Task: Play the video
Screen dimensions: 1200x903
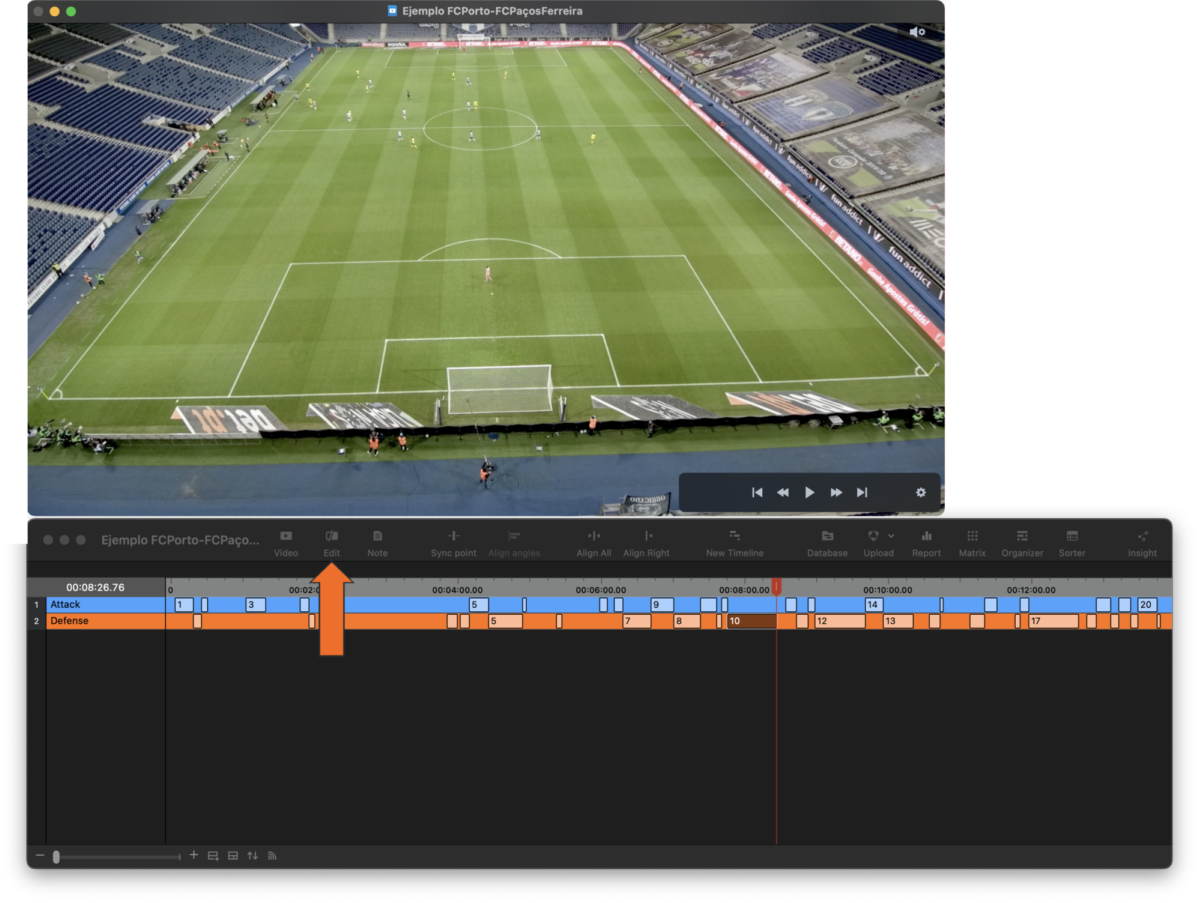Action: pos(809,491)
